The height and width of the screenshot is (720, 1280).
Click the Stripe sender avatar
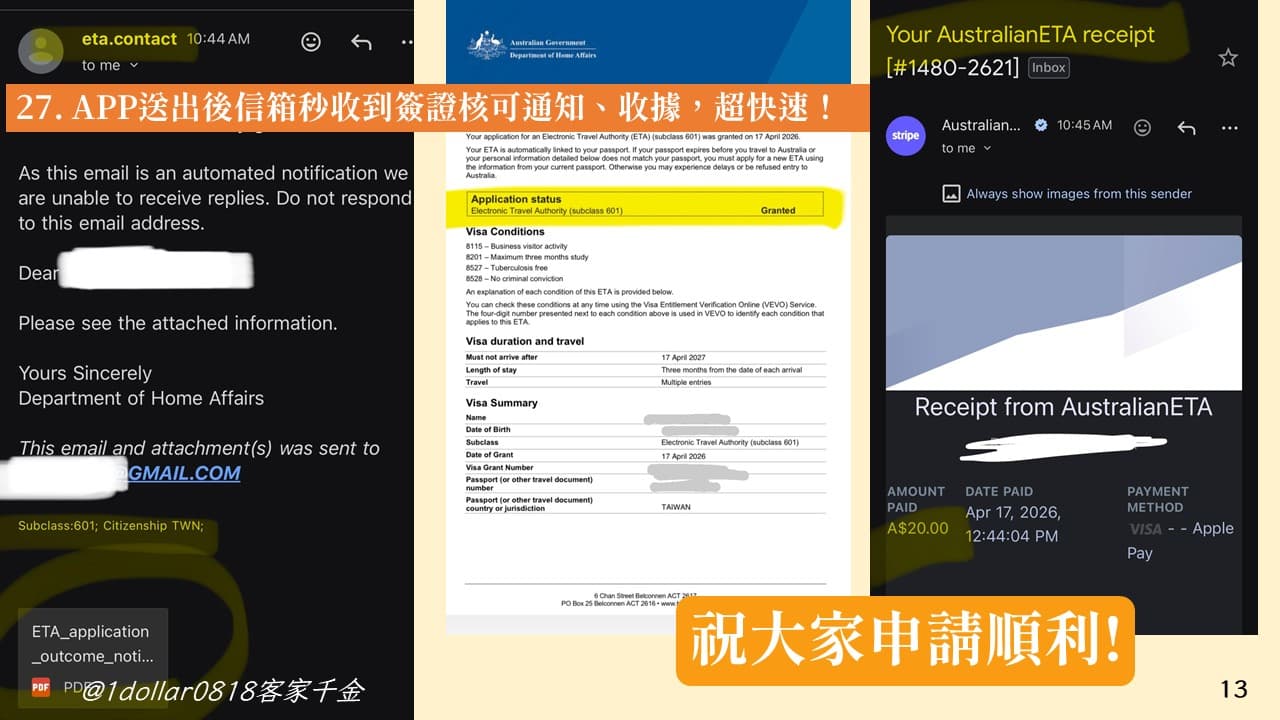[x=906, y=136]
